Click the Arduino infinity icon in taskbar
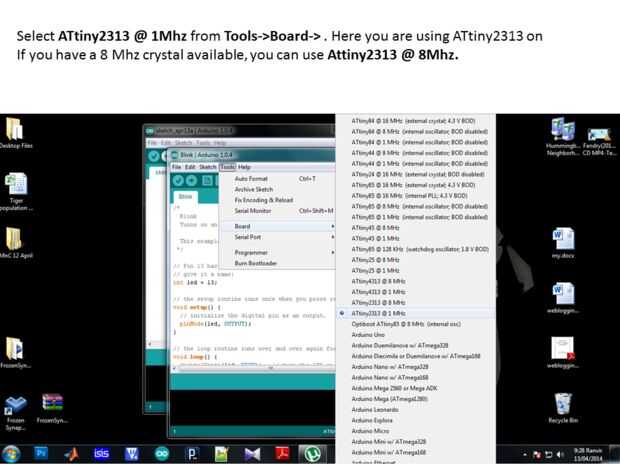The height and width of the screenshot is (465, 620). click(x=162, y=454)
